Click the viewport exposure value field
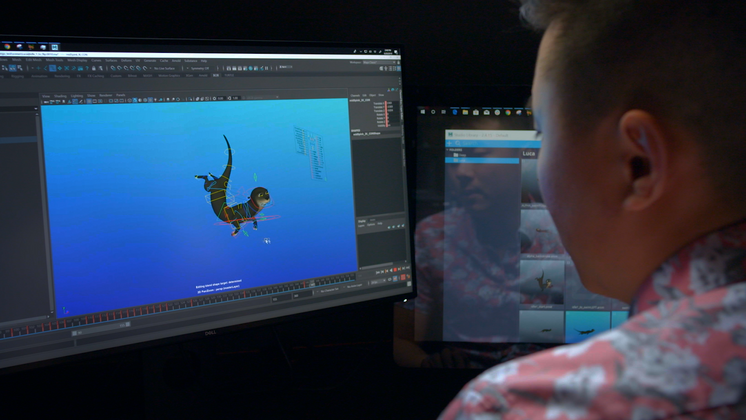 [221, 98]
